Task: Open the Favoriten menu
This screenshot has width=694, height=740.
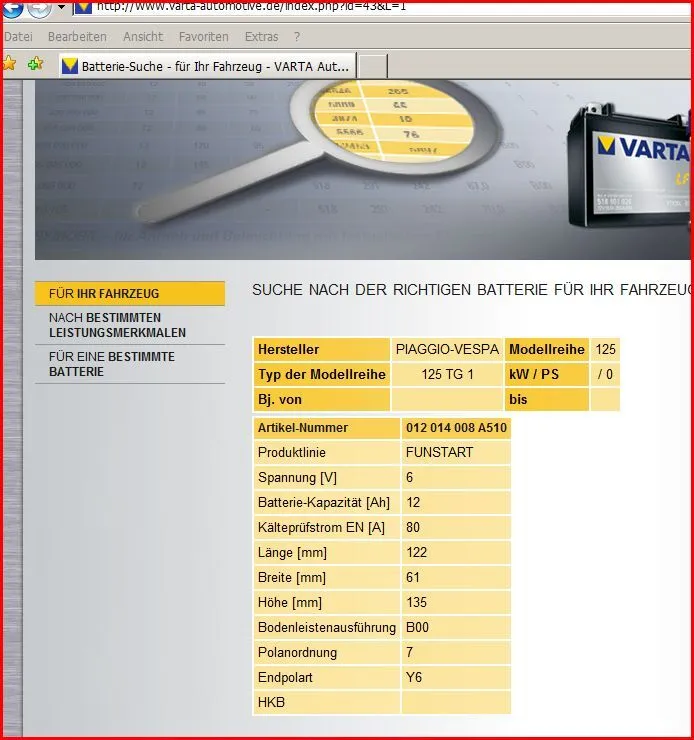Action: click(x=204, y=37)
